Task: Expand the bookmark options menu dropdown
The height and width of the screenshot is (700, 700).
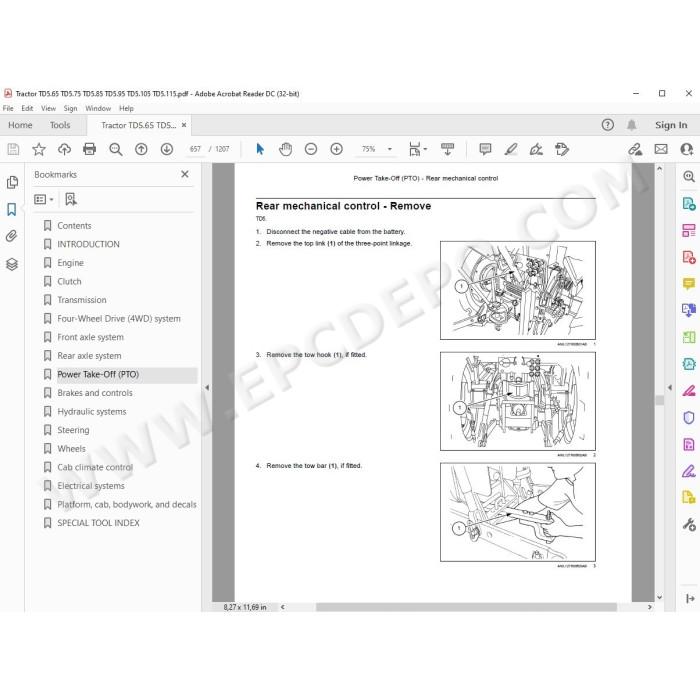Action: coord(44,200)
